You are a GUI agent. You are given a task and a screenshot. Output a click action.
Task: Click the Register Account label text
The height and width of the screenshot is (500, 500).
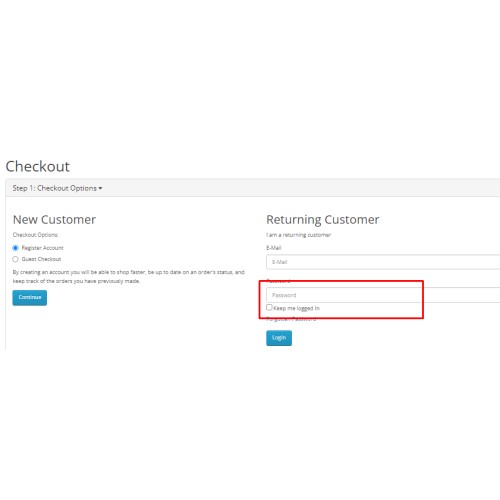pyautogui.click(x=42, y=248)
